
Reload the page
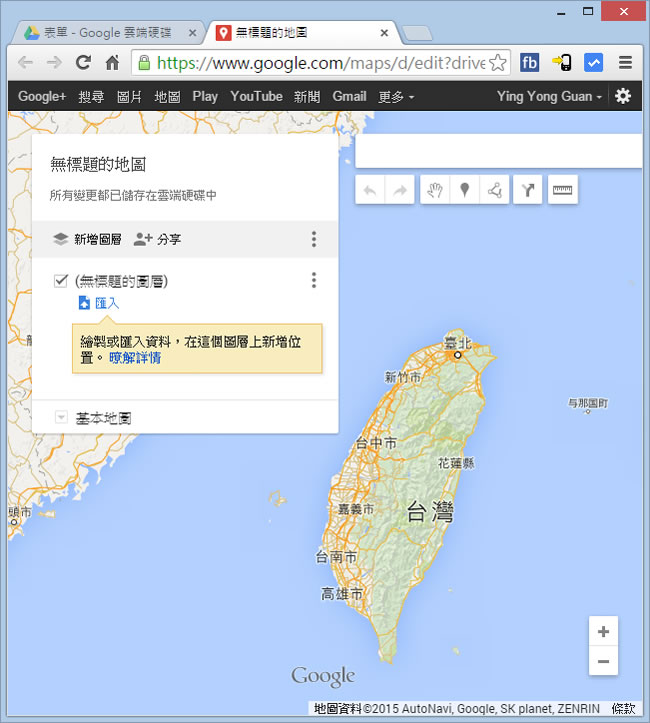[83, 62]
